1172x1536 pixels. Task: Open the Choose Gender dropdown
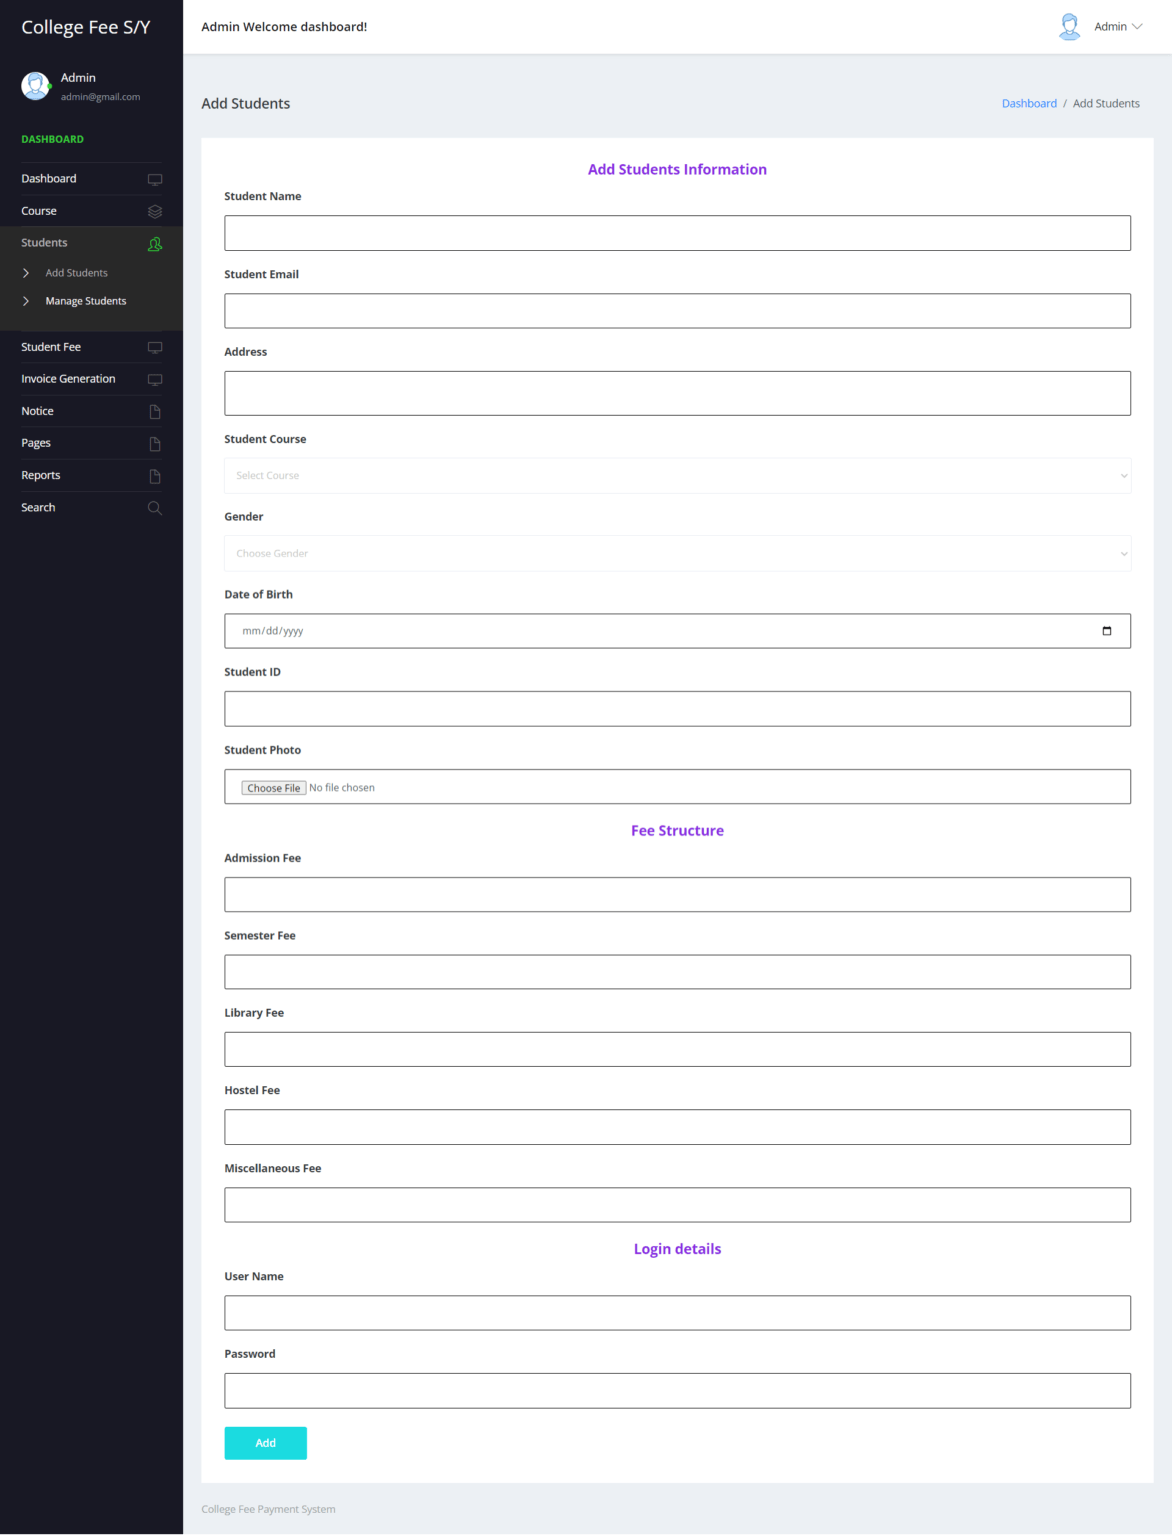pos(677,553)
